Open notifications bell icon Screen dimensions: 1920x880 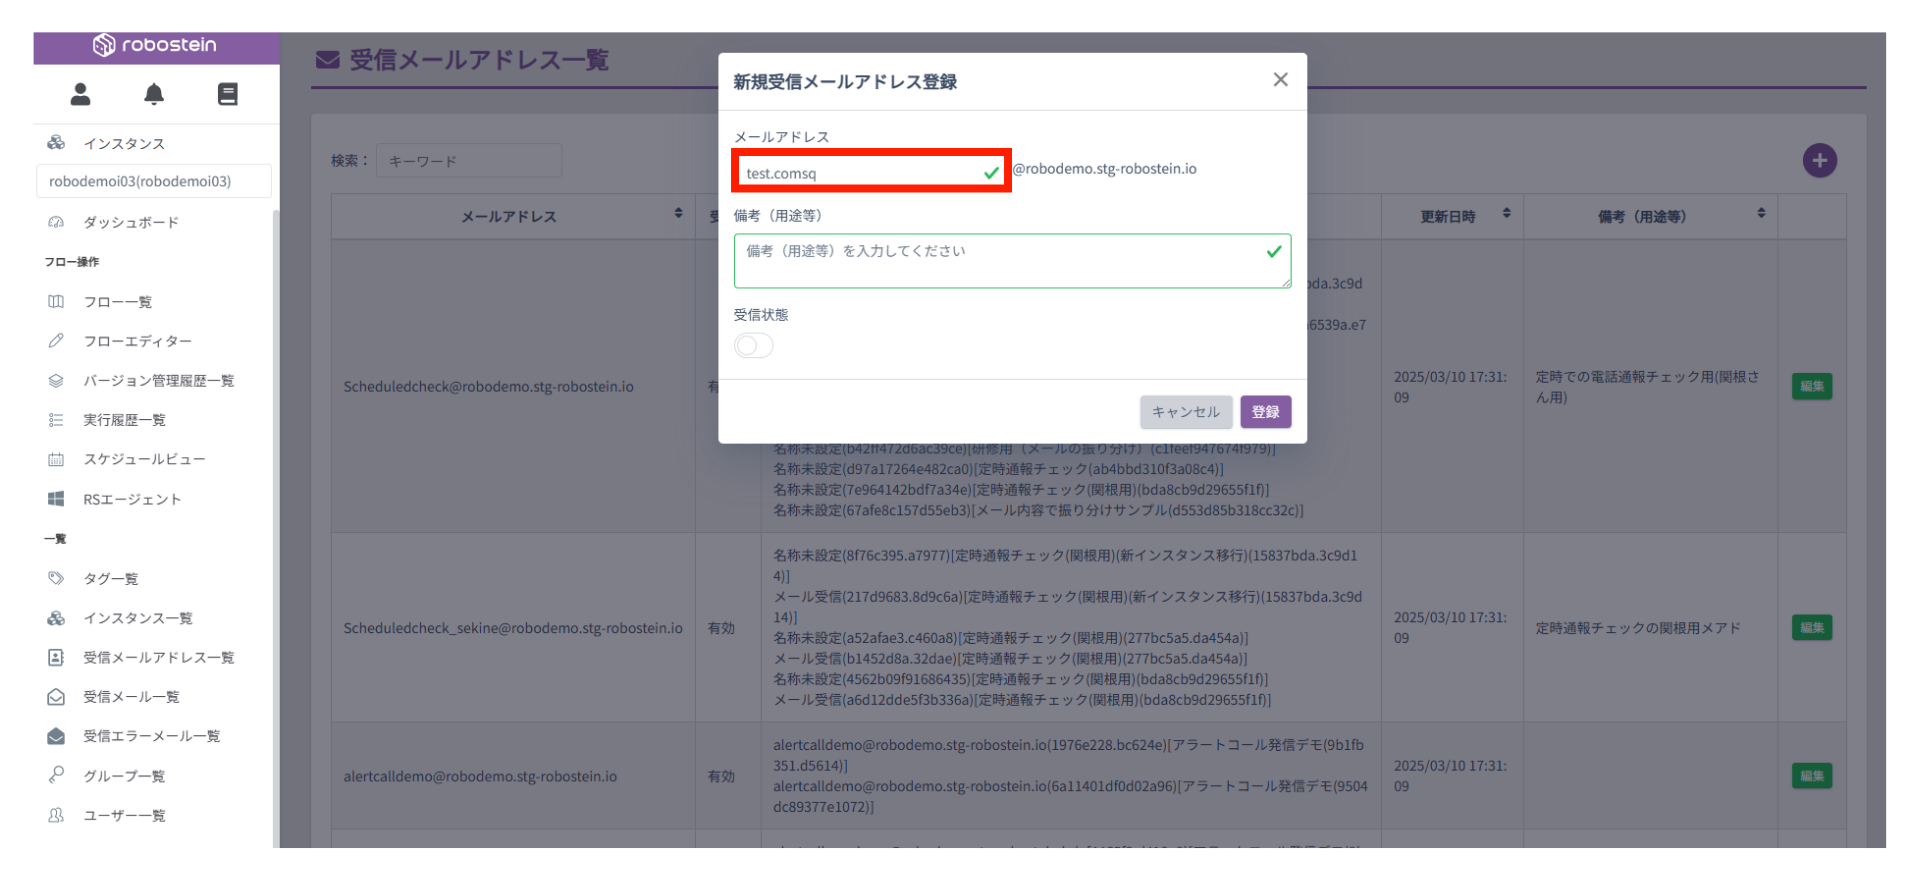[154, 94]
